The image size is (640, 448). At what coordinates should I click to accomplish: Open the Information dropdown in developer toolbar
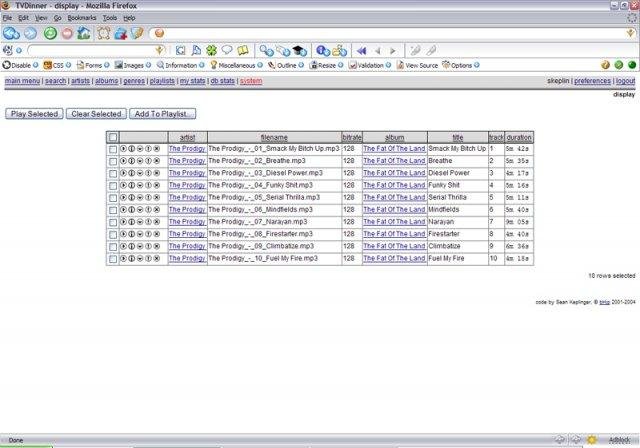[x=181, y=65]
